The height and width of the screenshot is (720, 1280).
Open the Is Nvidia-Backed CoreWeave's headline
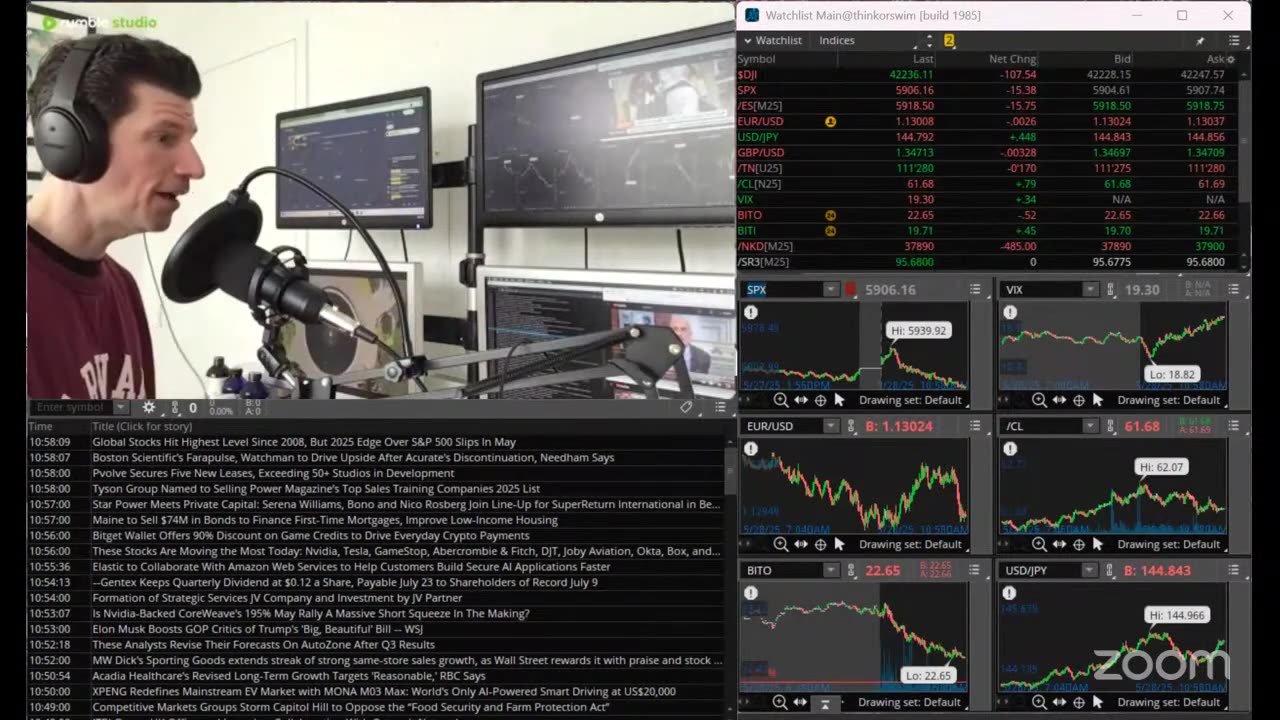pos(311,614)
